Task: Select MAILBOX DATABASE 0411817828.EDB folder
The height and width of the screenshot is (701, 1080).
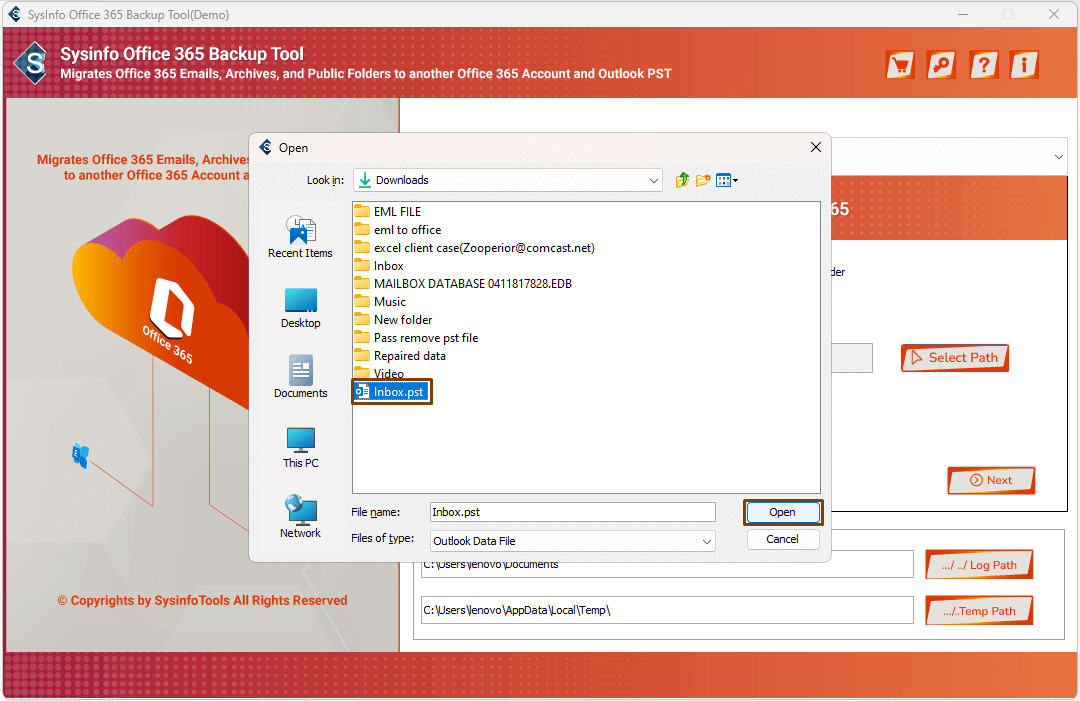Action: pyautogui.click(x=464, y=284)
